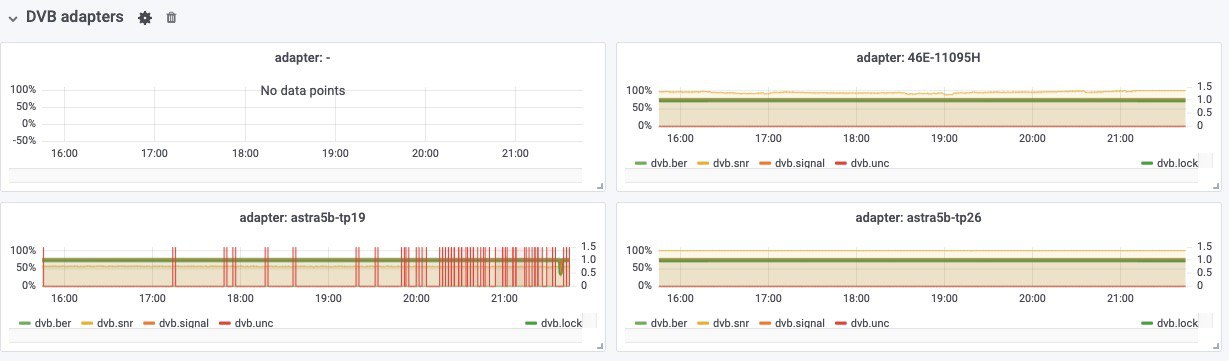Viewport: 1229px width, 361px height.
Task: Click the resize handle of astra5b-tp19 panel
Action: 600,345
